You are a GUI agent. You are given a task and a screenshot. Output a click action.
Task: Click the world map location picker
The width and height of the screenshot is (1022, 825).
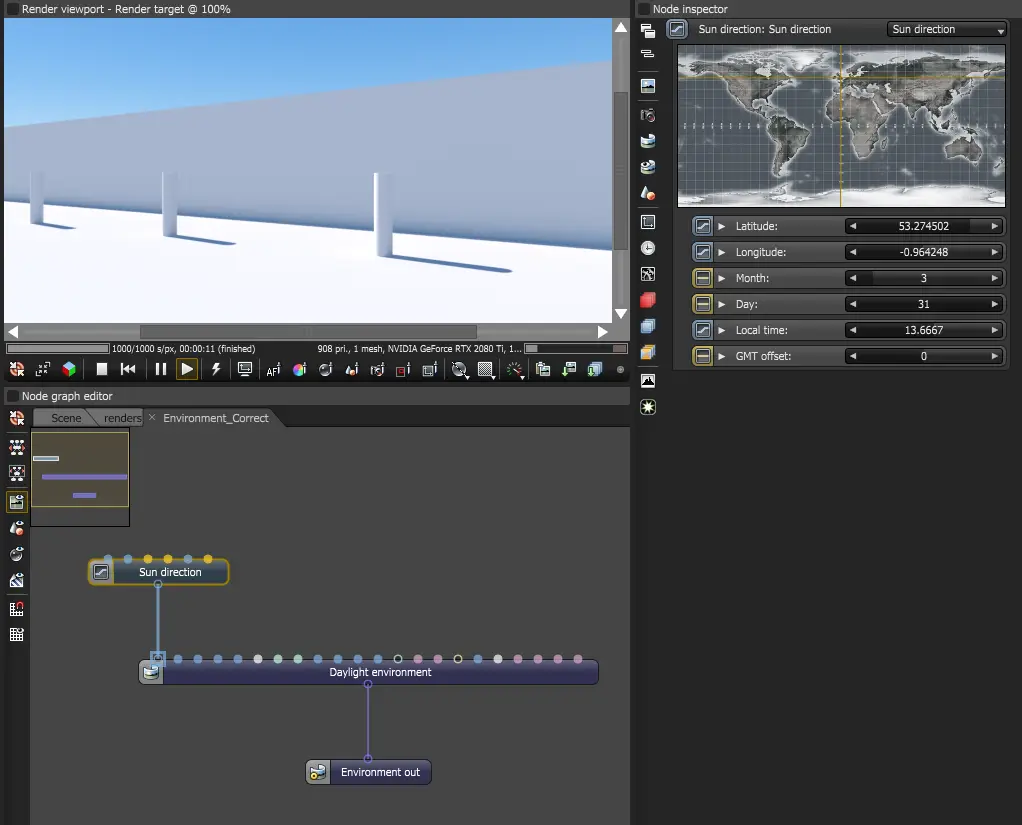coord(841,126)
